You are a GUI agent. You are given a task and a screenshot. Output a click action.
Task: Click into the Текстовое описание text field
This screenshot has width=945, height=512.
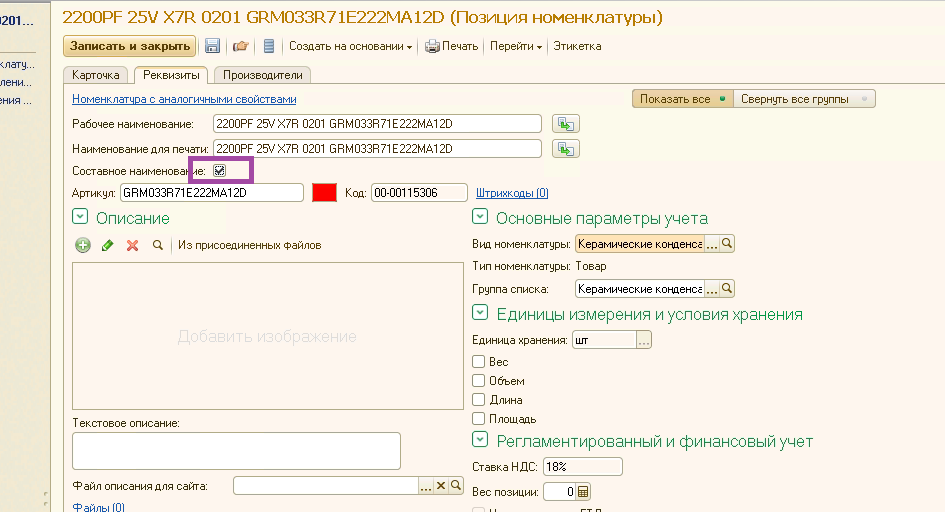236,451
